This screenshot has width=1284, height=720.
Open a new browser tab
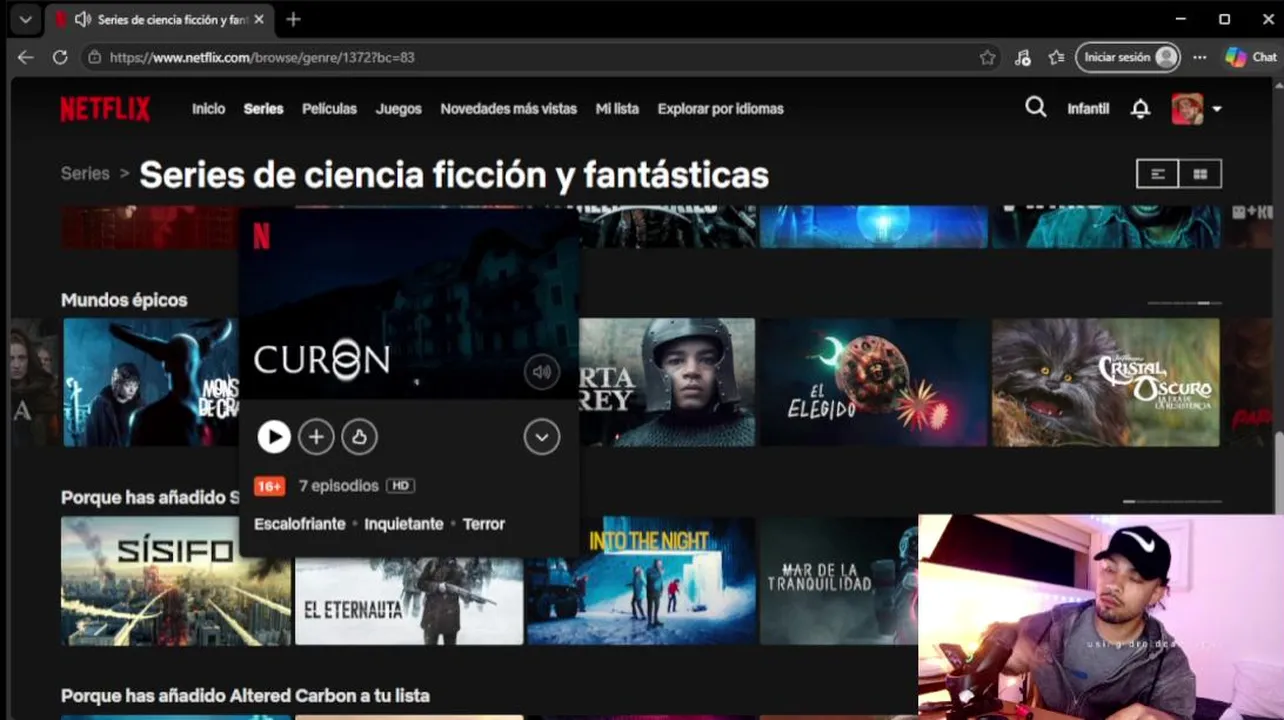293,19
